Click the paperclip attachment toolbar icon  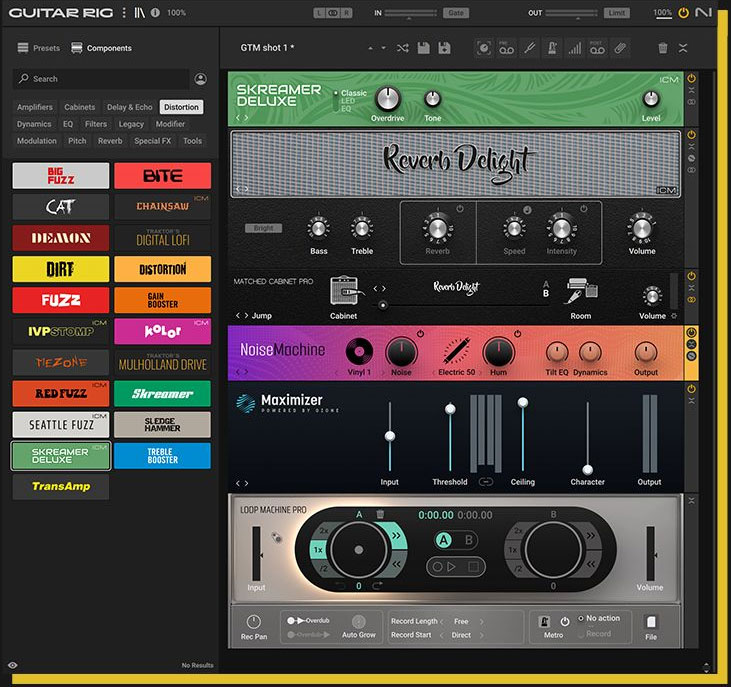pos(620,48)
